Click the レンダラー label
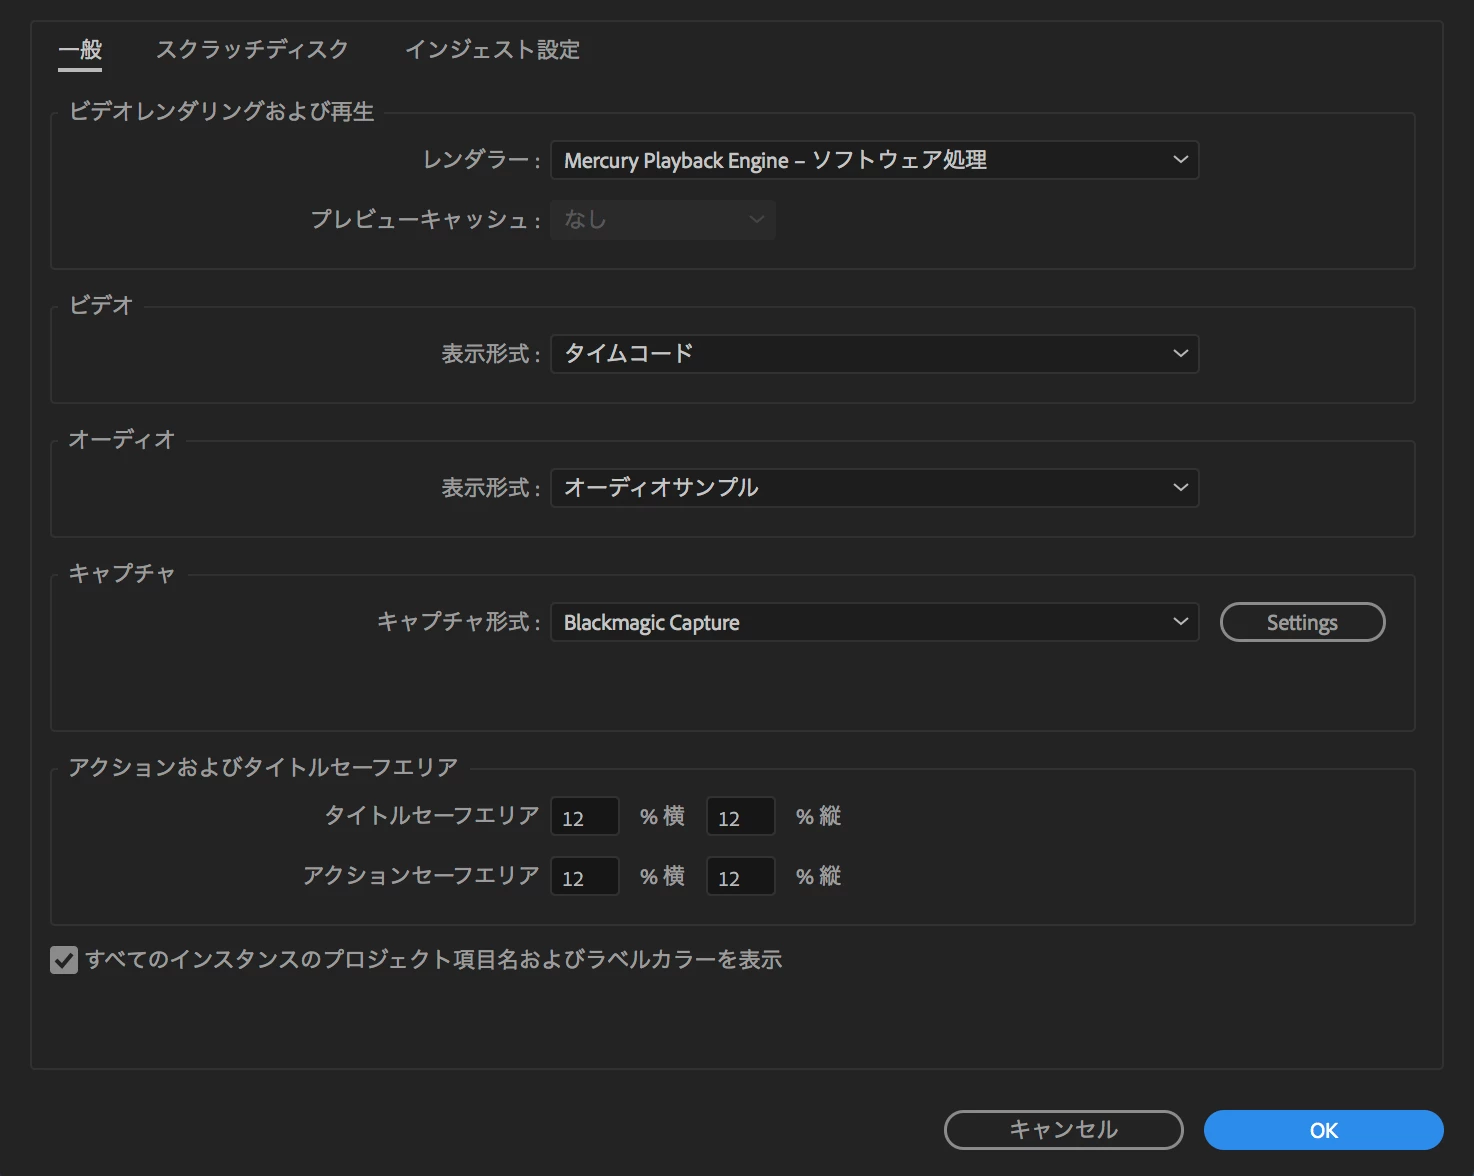The height and width of the screenshot is (1176, 1474). point(482,160)
